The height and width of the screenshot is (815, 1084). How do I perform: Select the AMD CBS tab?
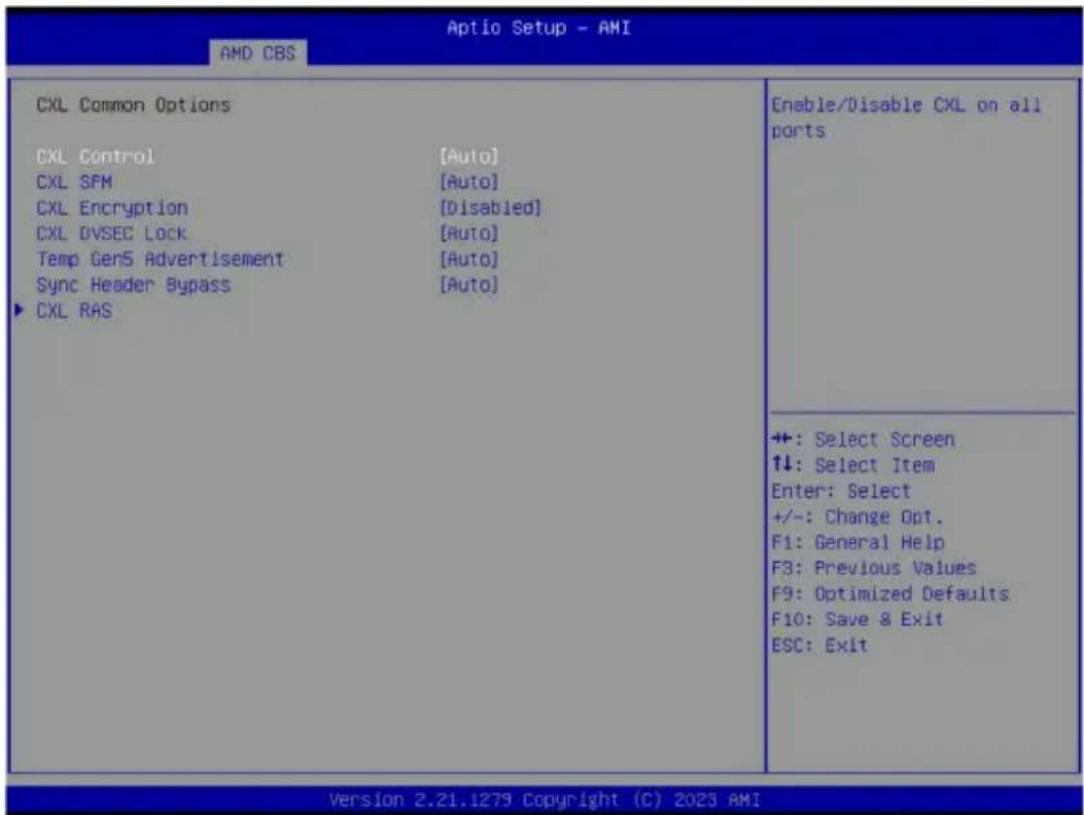tap(258, 53)
